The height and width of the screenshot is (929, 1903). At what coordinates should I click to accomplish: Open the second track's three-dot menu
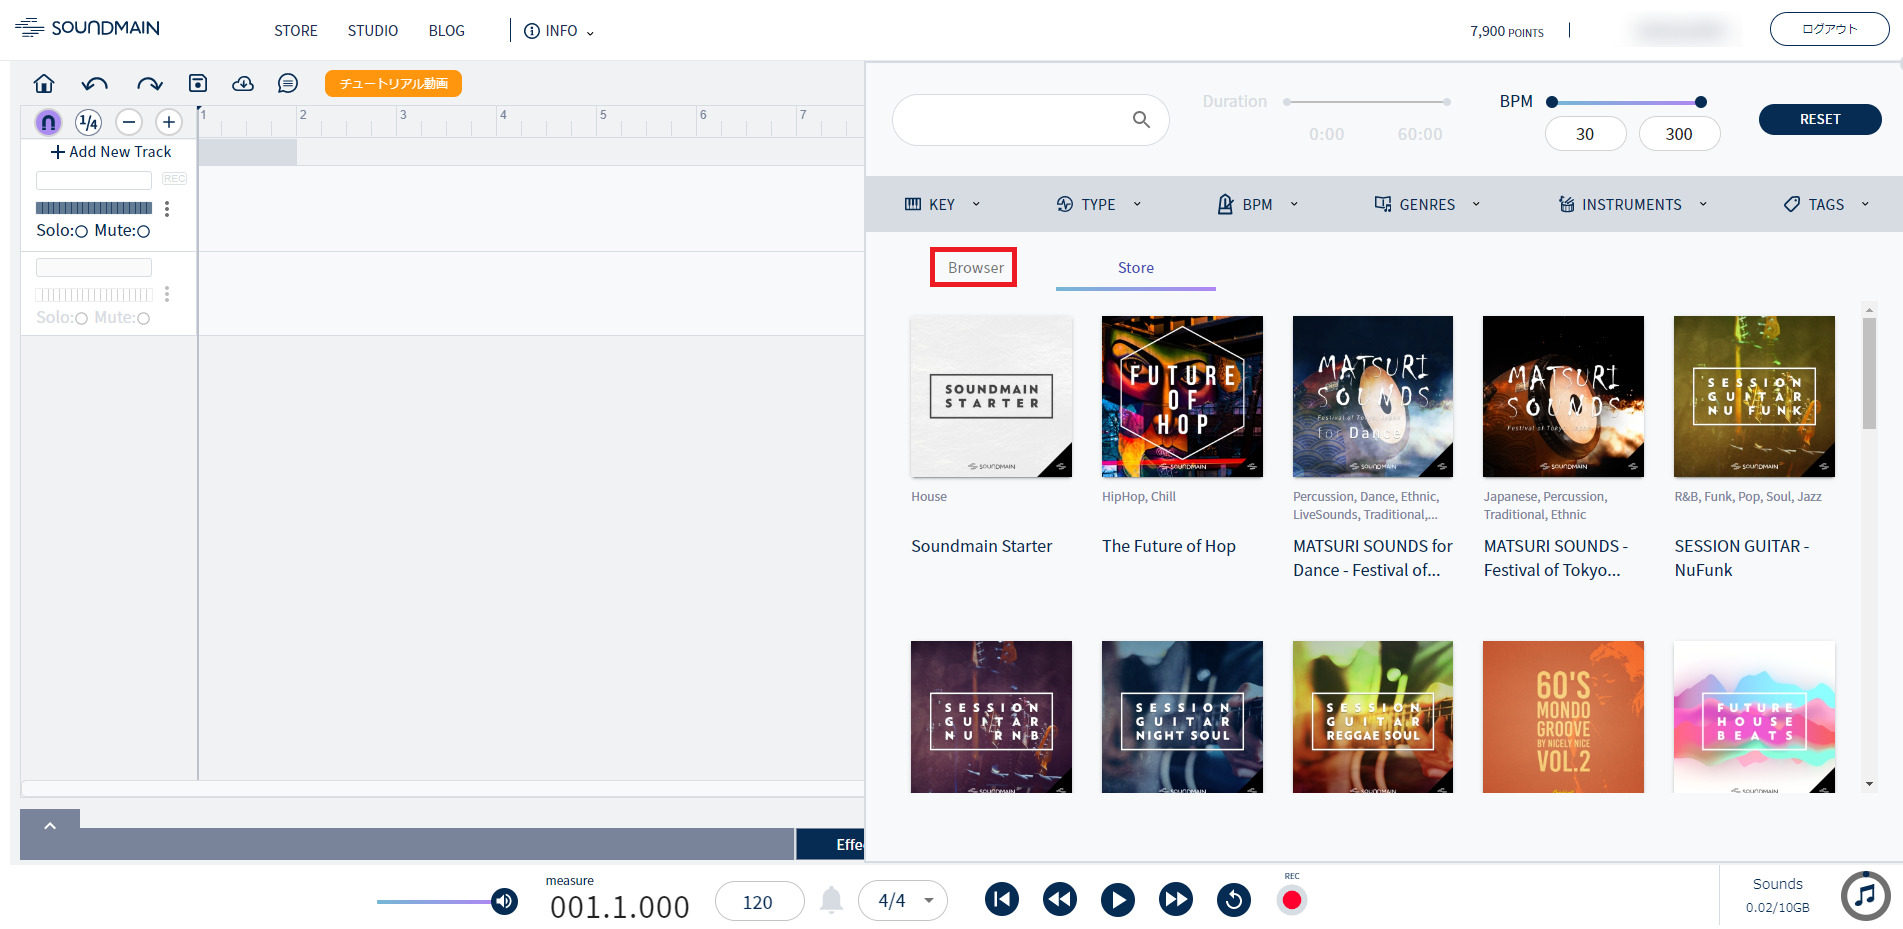[167, 294]
